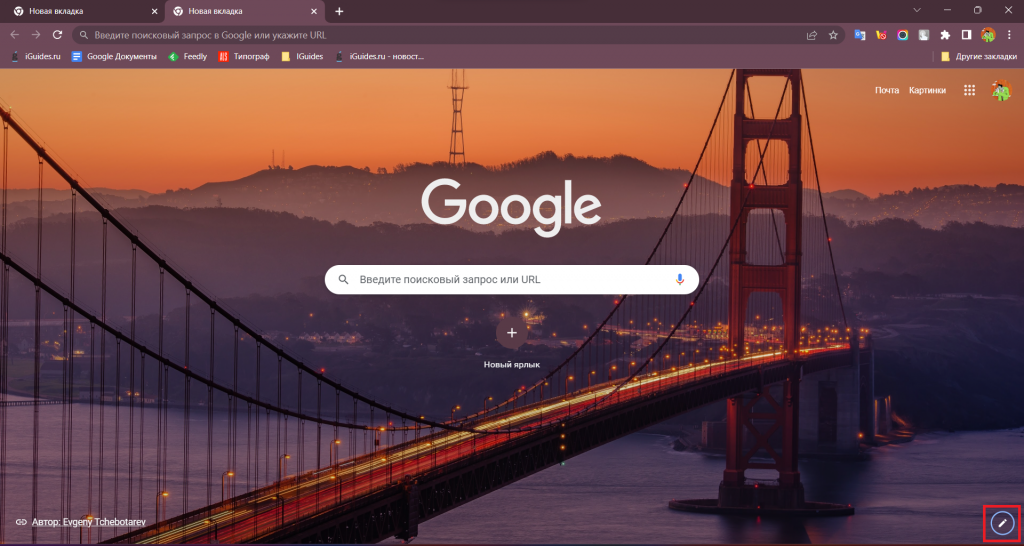1024x546 pixels.
Task: Toggle the browser side panel
Action: coord(966,34)
